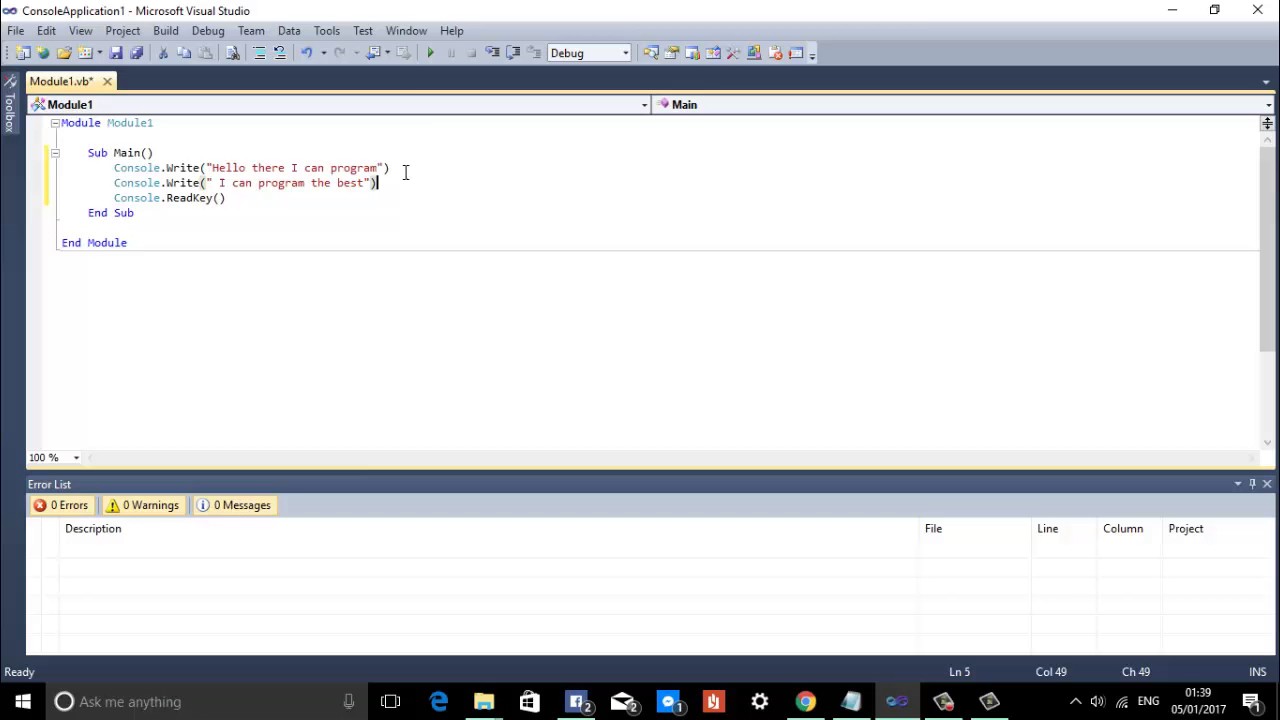This screenshot has height=720, width=1280.
Task: Open Google Chrome from the taskbar
Action: pos(805,701)
